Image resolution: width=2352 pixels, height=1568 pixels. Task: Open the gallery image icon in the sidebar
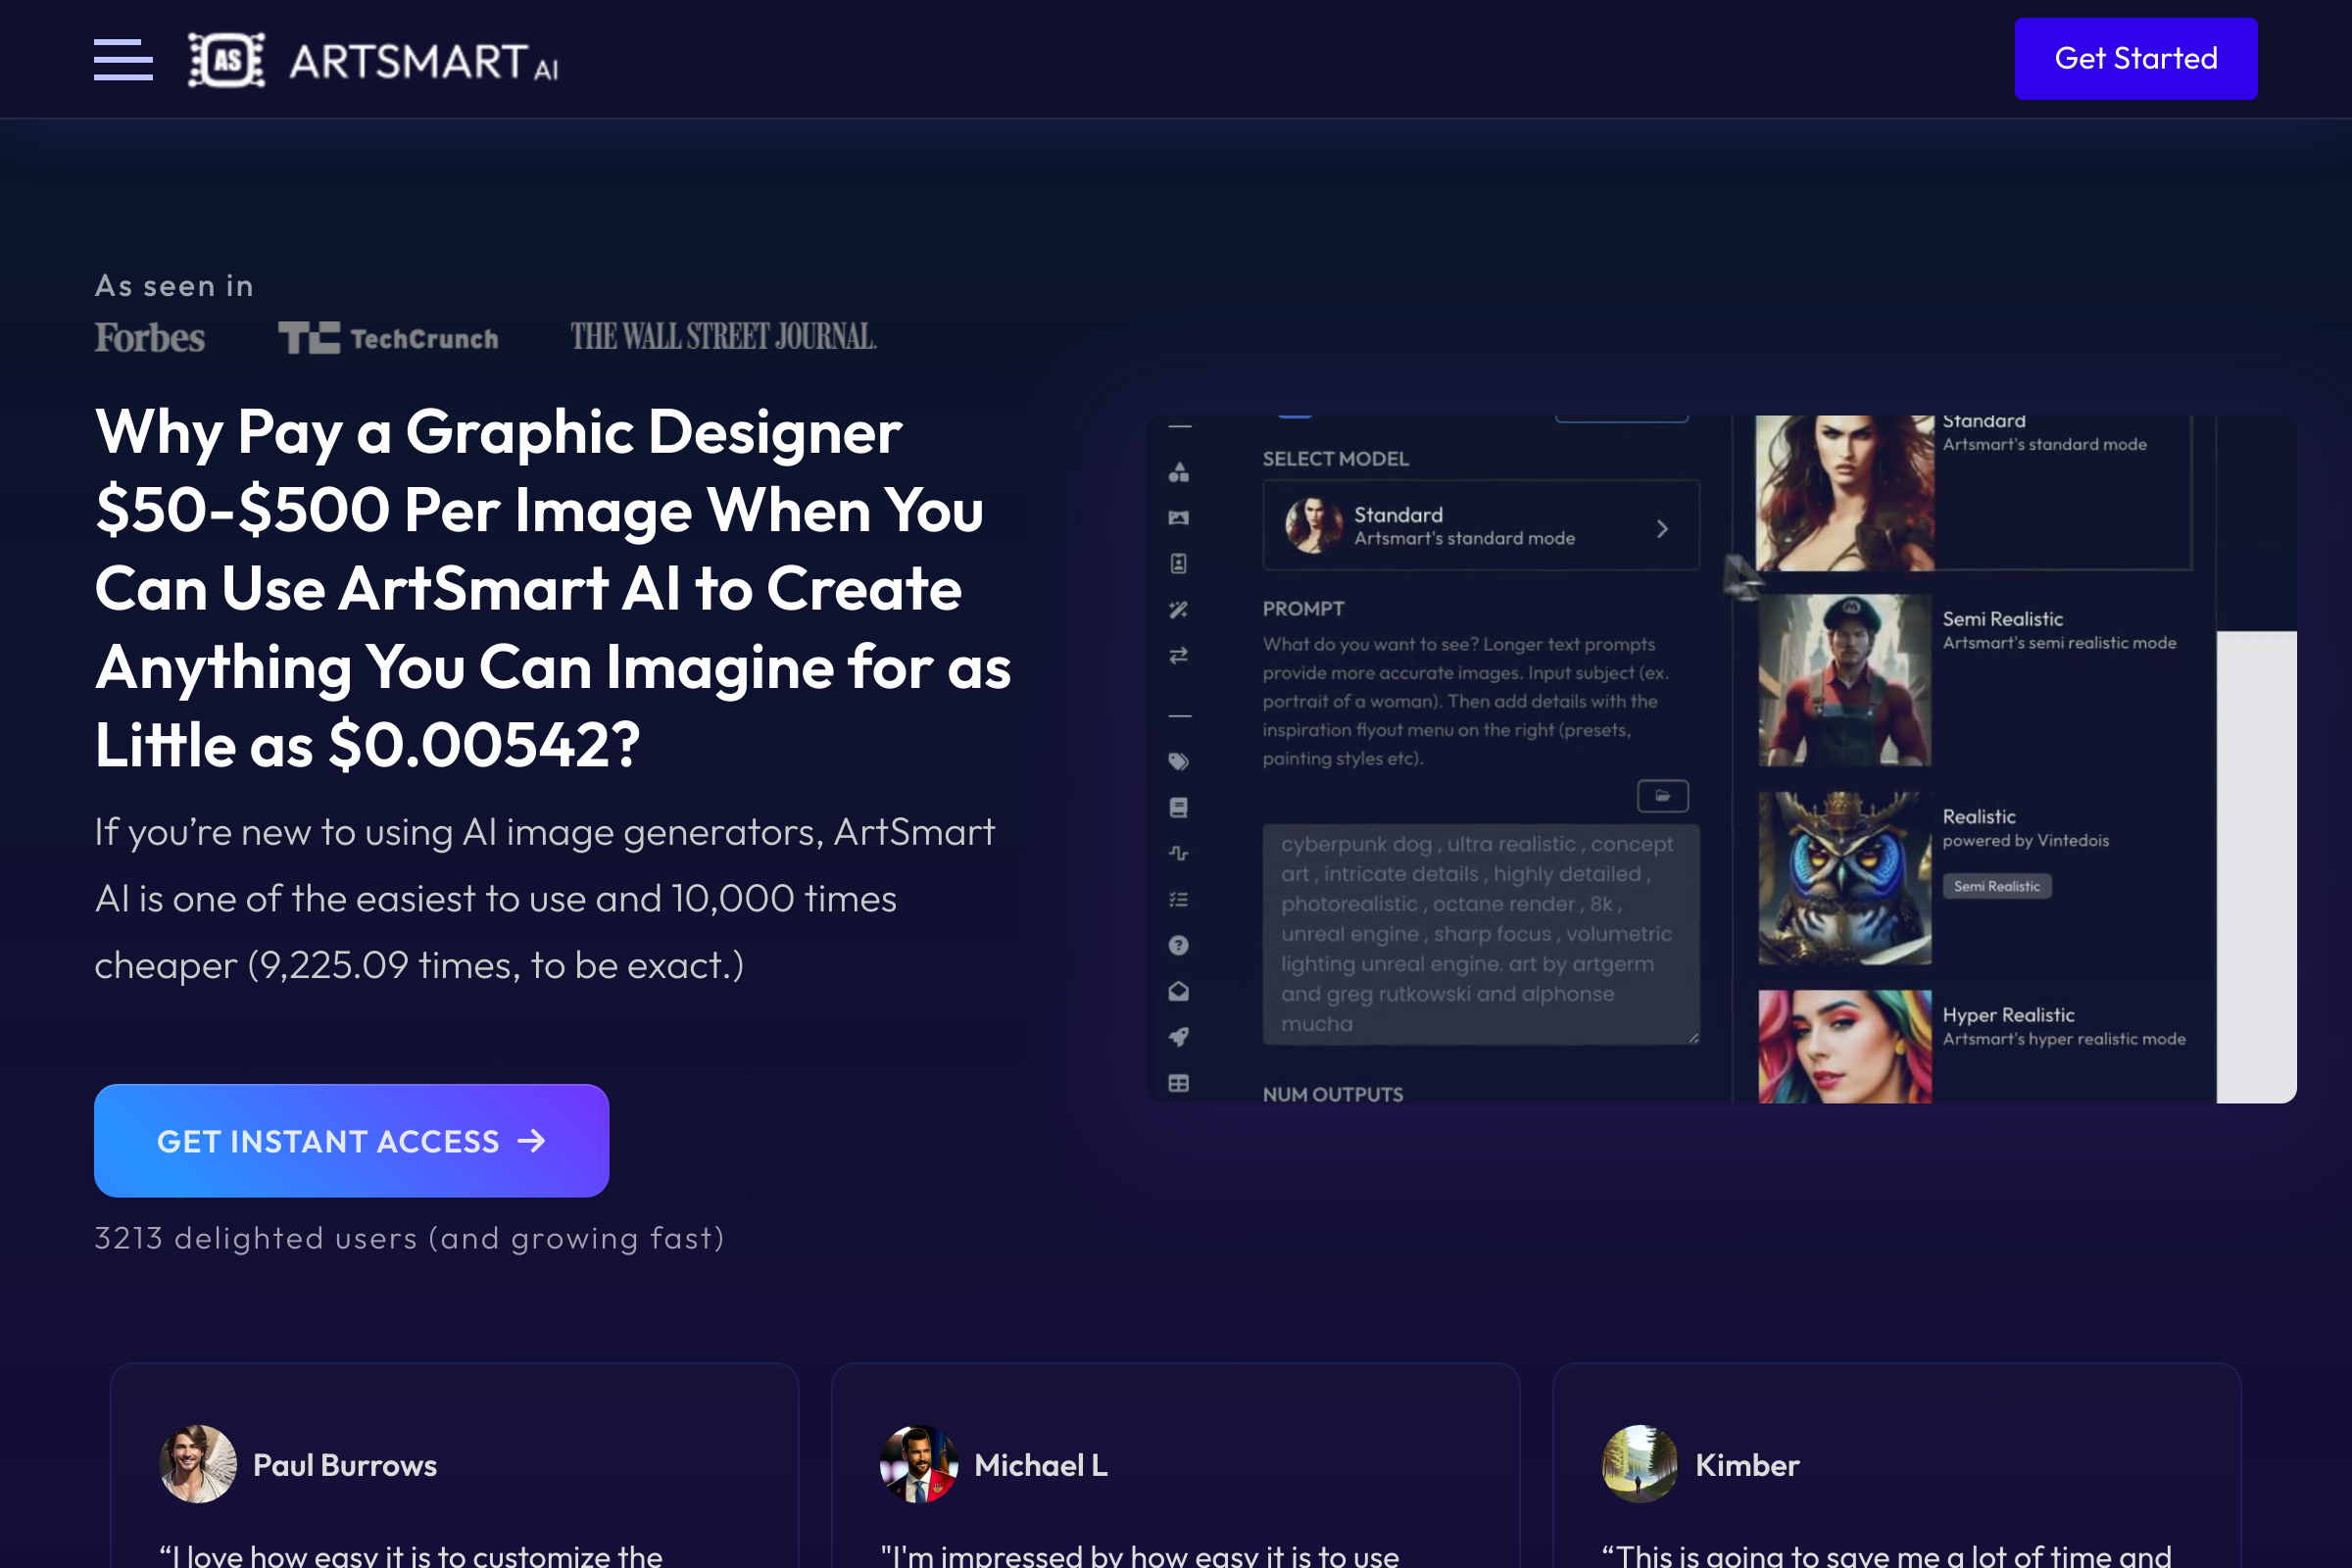coord(1180,516)
